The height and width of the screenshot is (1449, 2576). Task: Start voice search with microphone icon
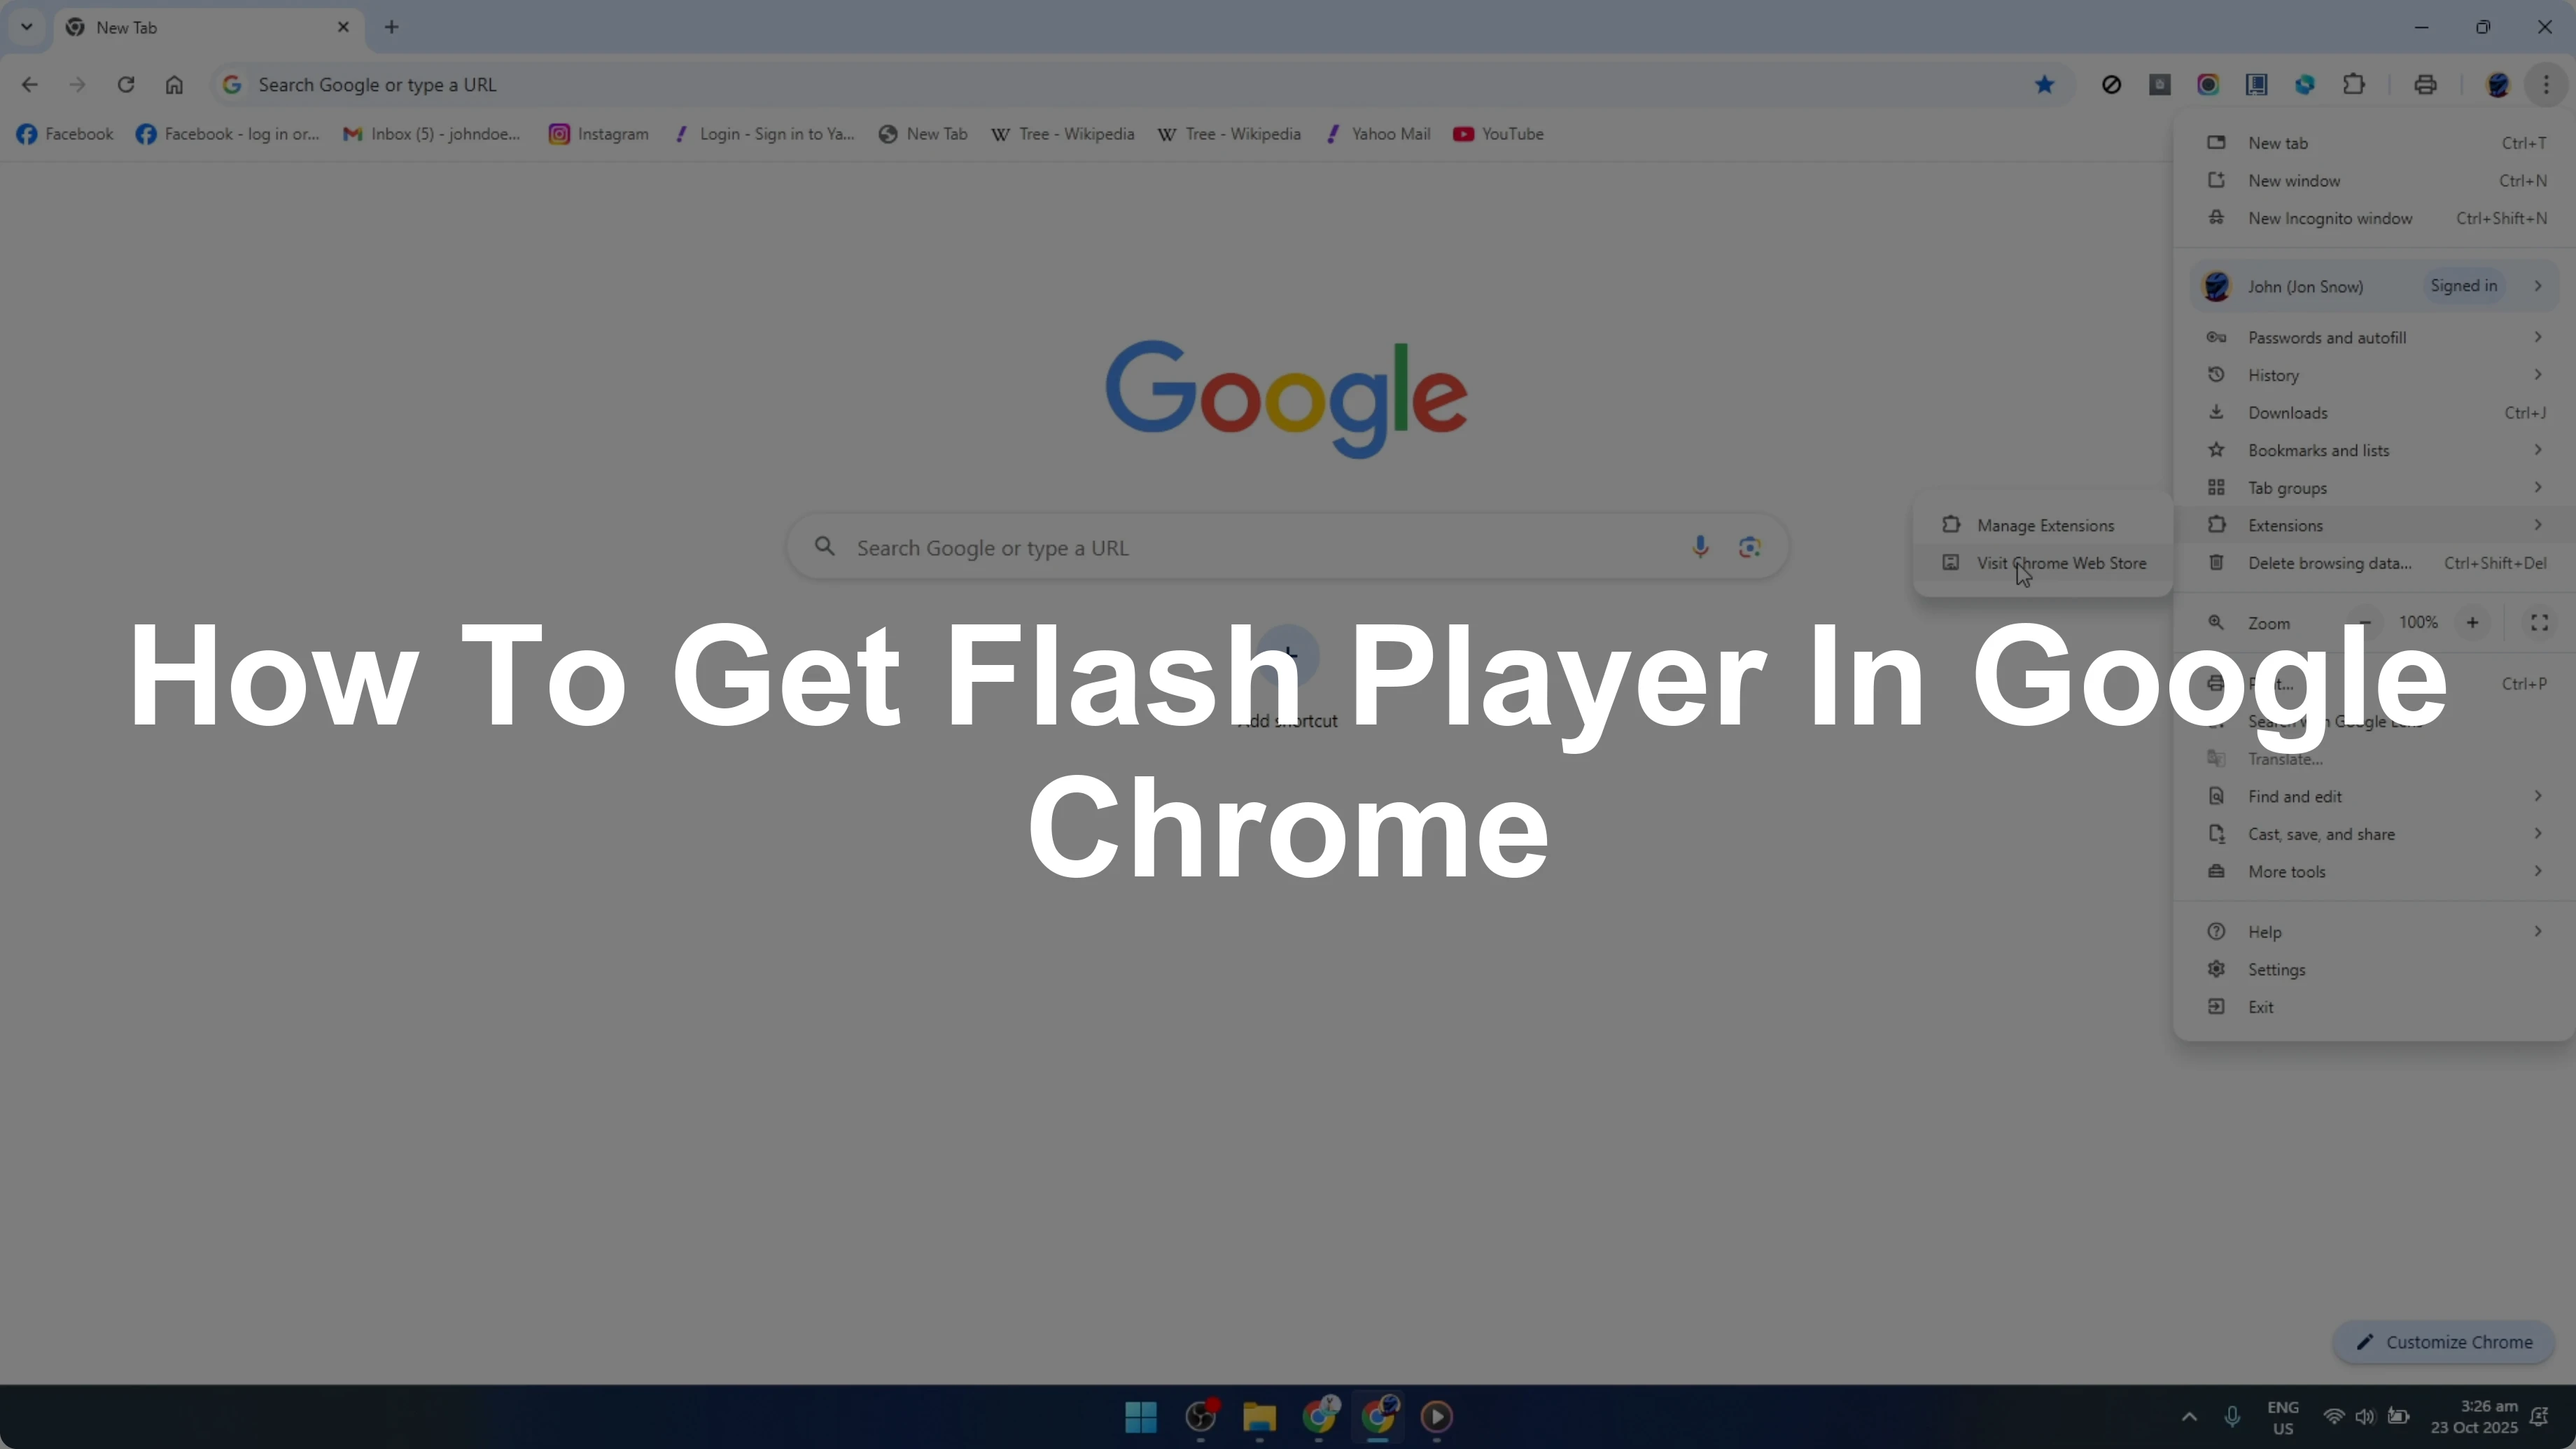coord(1700,547)
